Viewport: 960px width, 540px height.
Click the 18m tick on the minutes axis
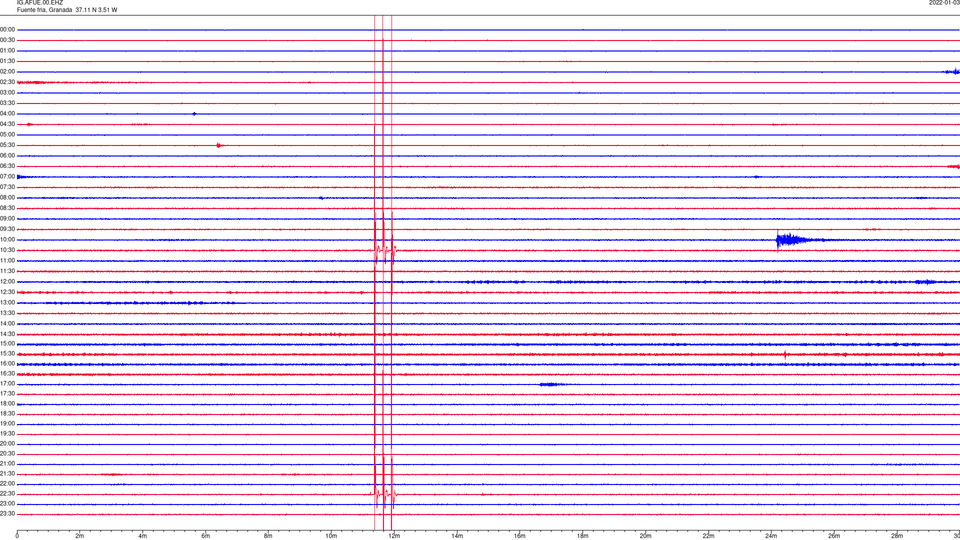[x=583, y=536]
